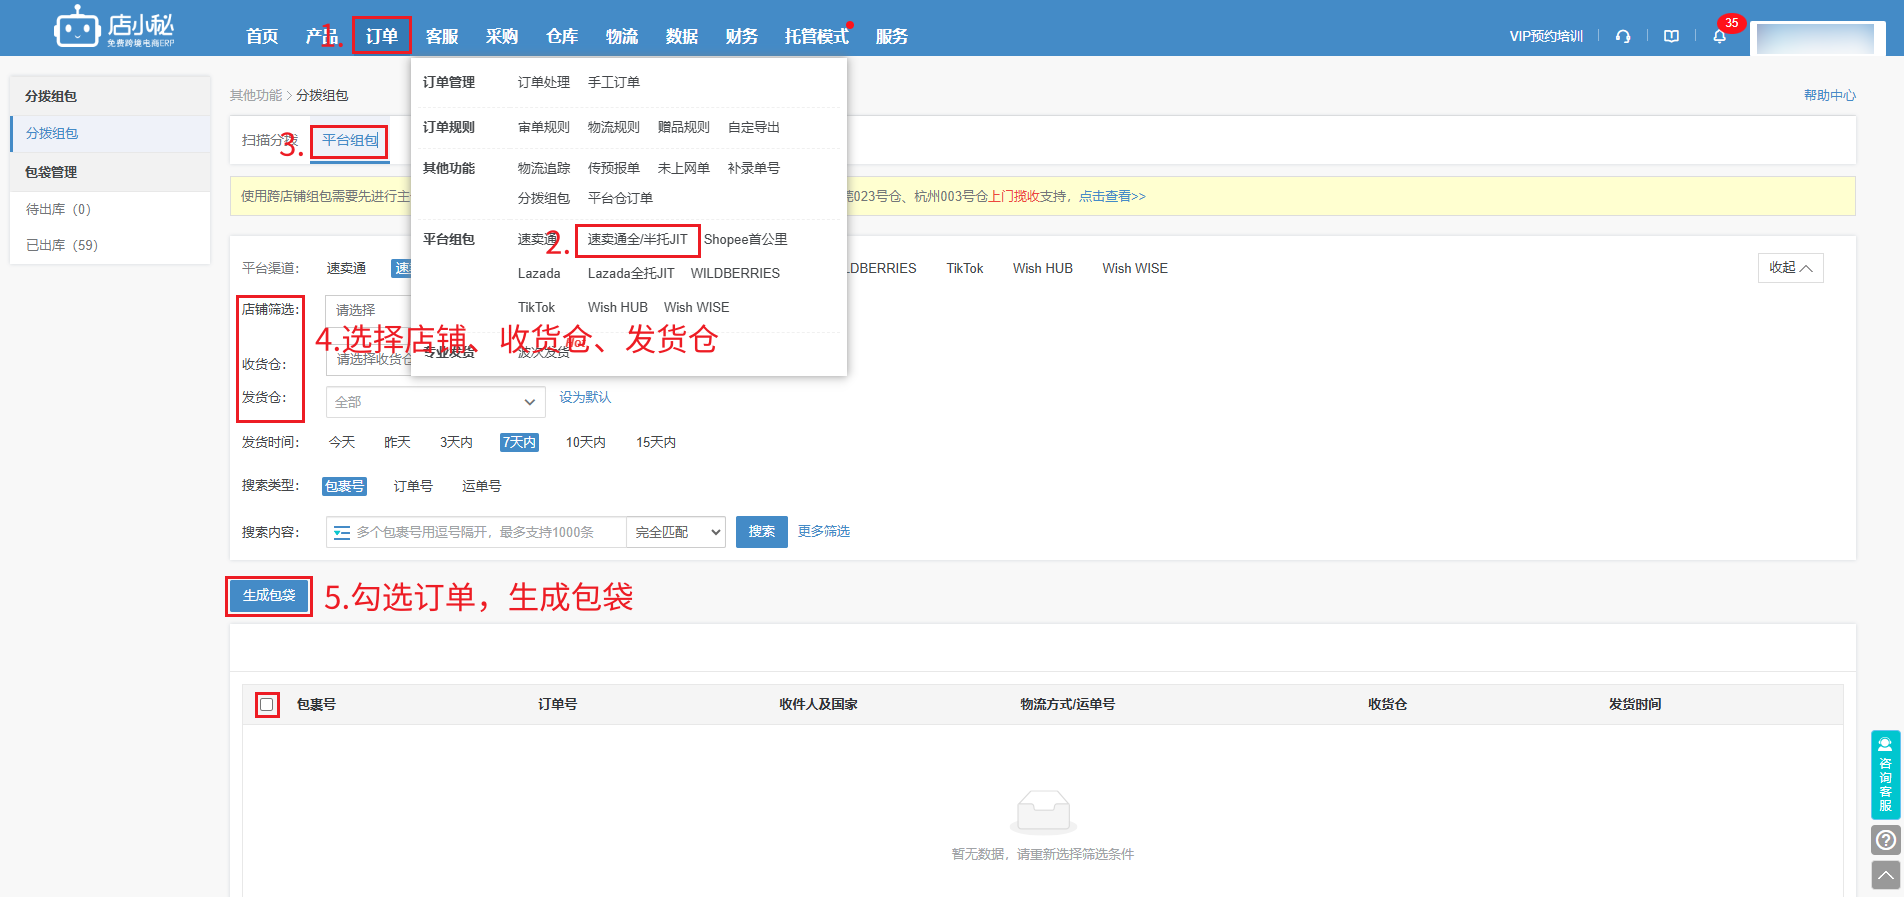The height and width of the screenshot is (897, 1904).
Task: Open the 完全匹配 match mode dropdown
Action: tap(677, 532)
